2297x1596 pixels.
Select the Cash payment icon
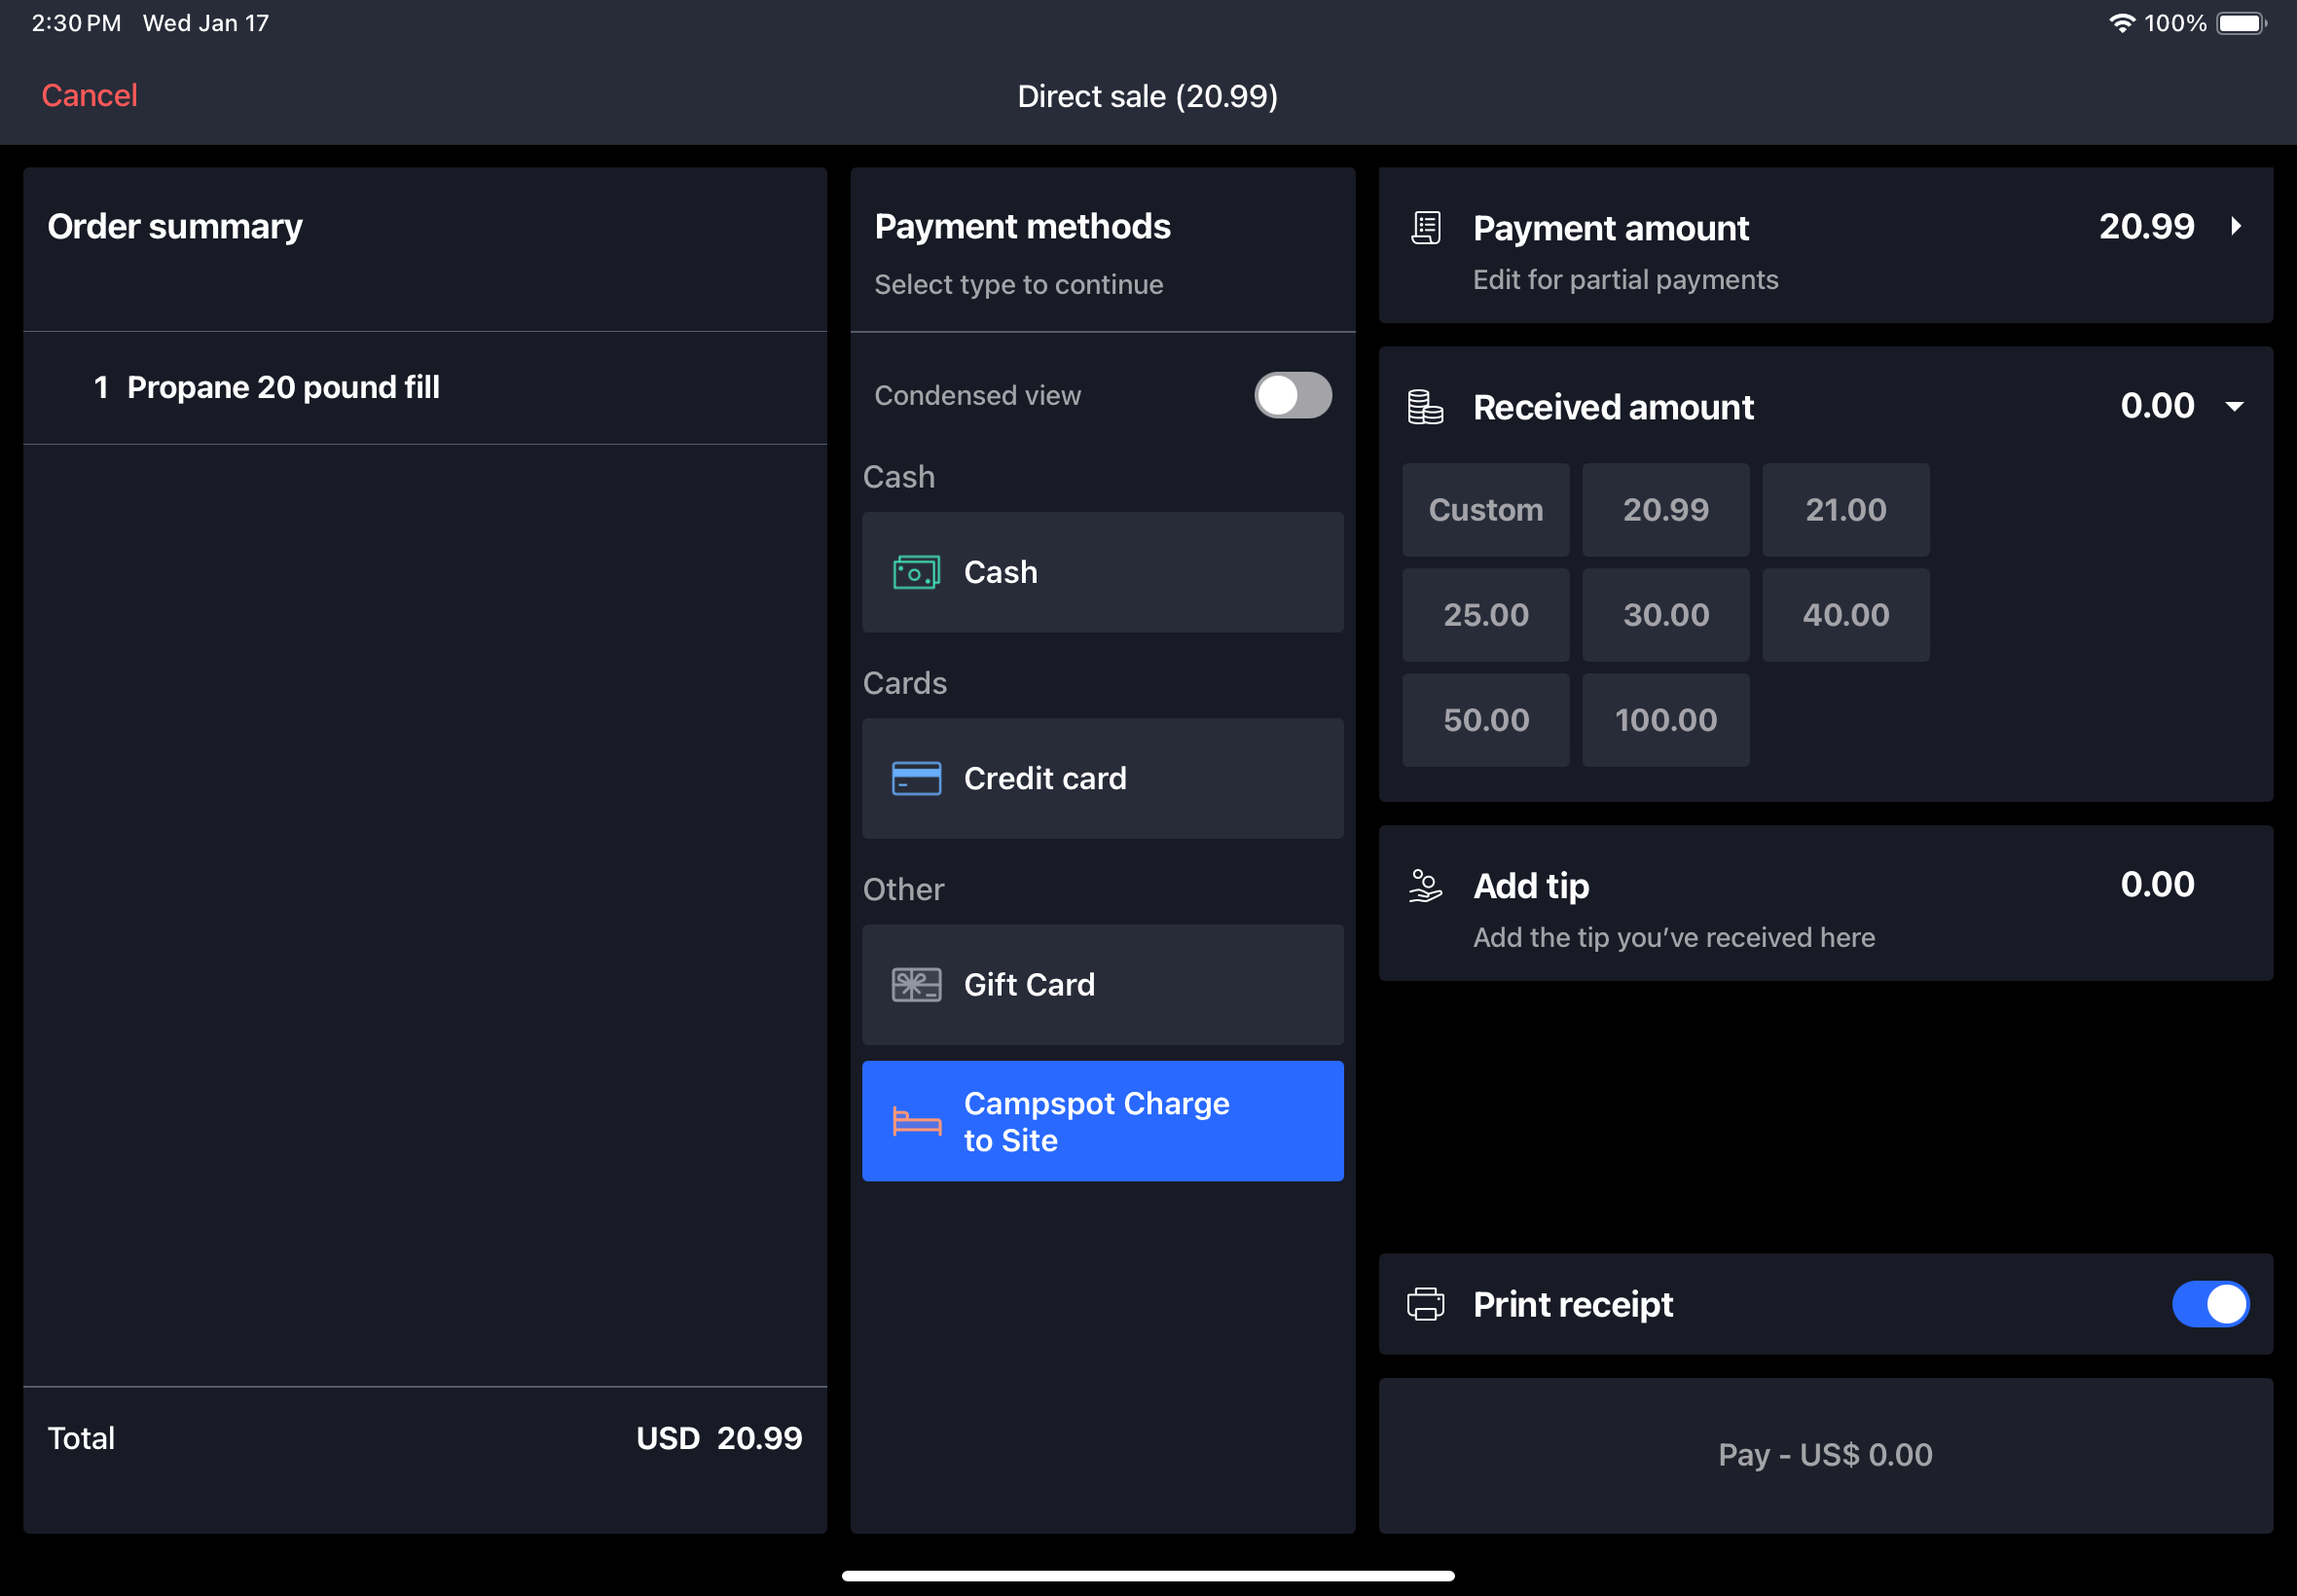coord(916,572)
